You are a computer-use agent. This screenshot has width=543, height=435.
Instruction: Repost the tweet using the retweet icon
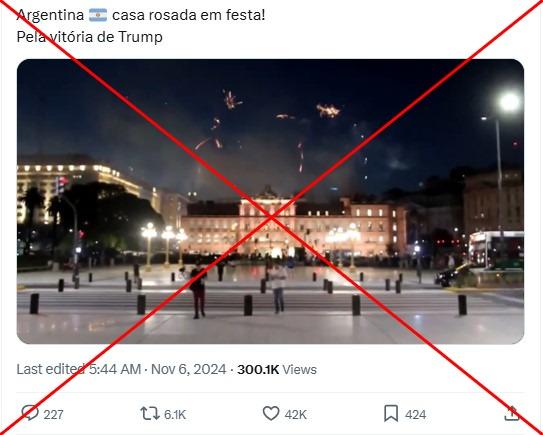150,414
